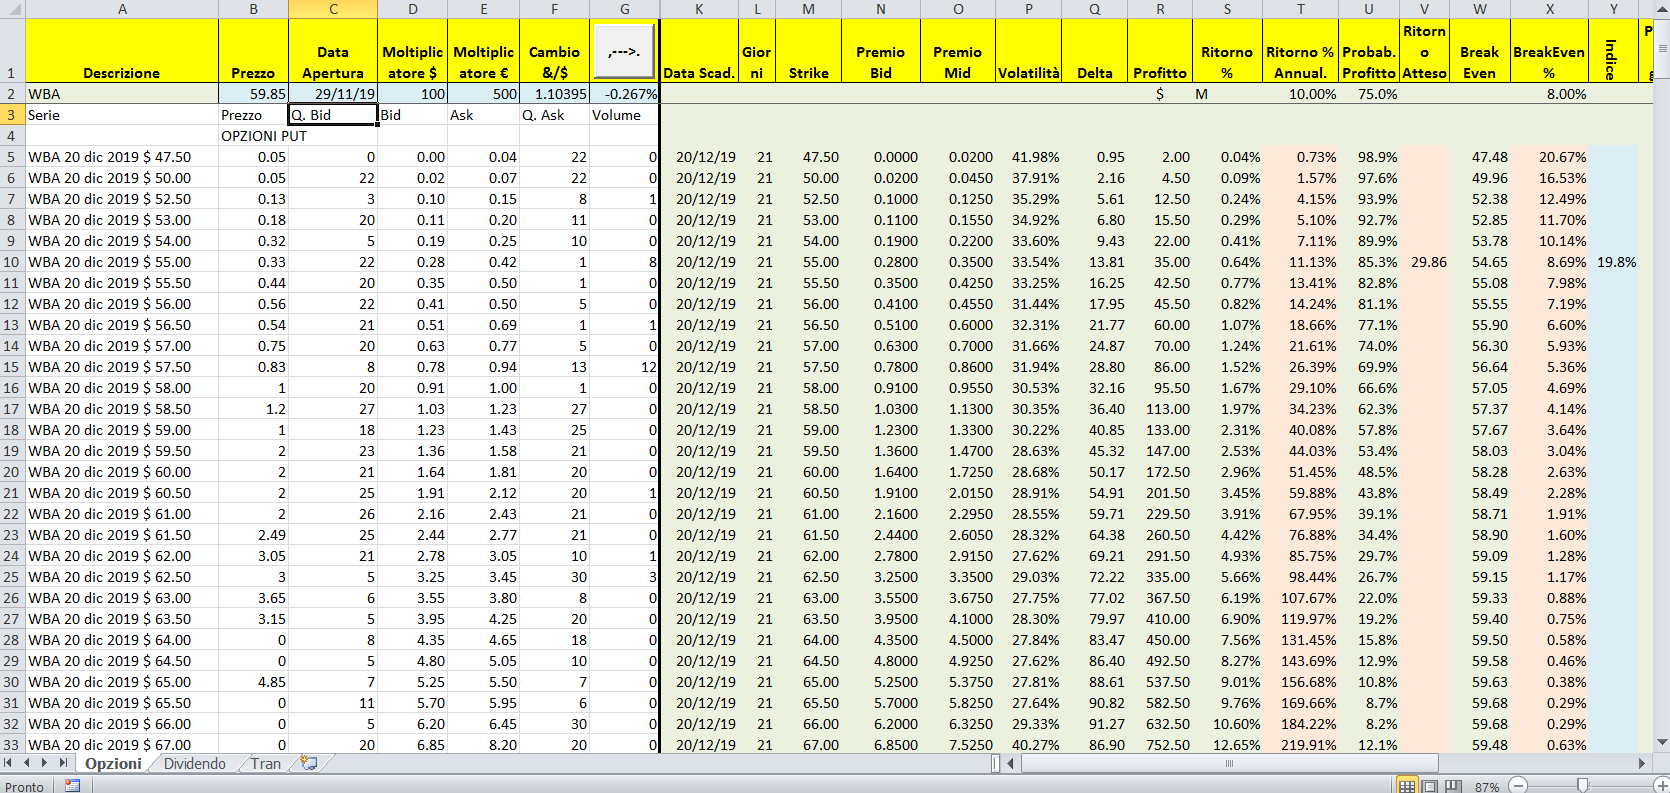Zoom out with the minus button
1670x793 pixels.
pos(1517,786)
